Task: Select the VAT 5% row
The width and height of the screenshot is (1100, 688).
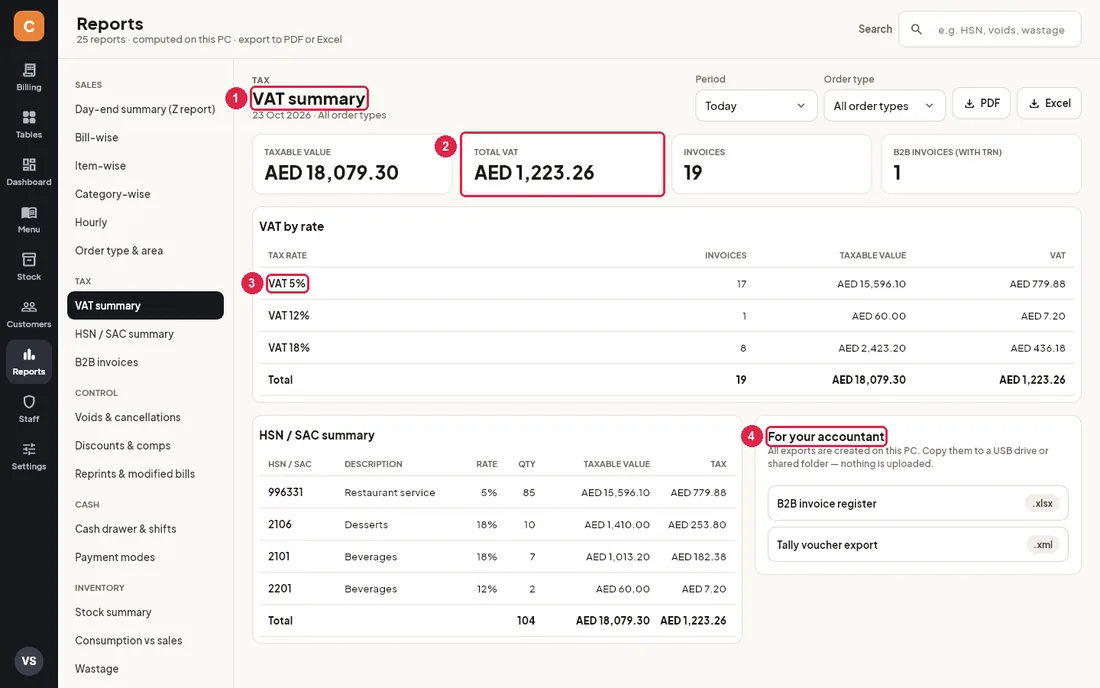Action: tap(666, 283)
